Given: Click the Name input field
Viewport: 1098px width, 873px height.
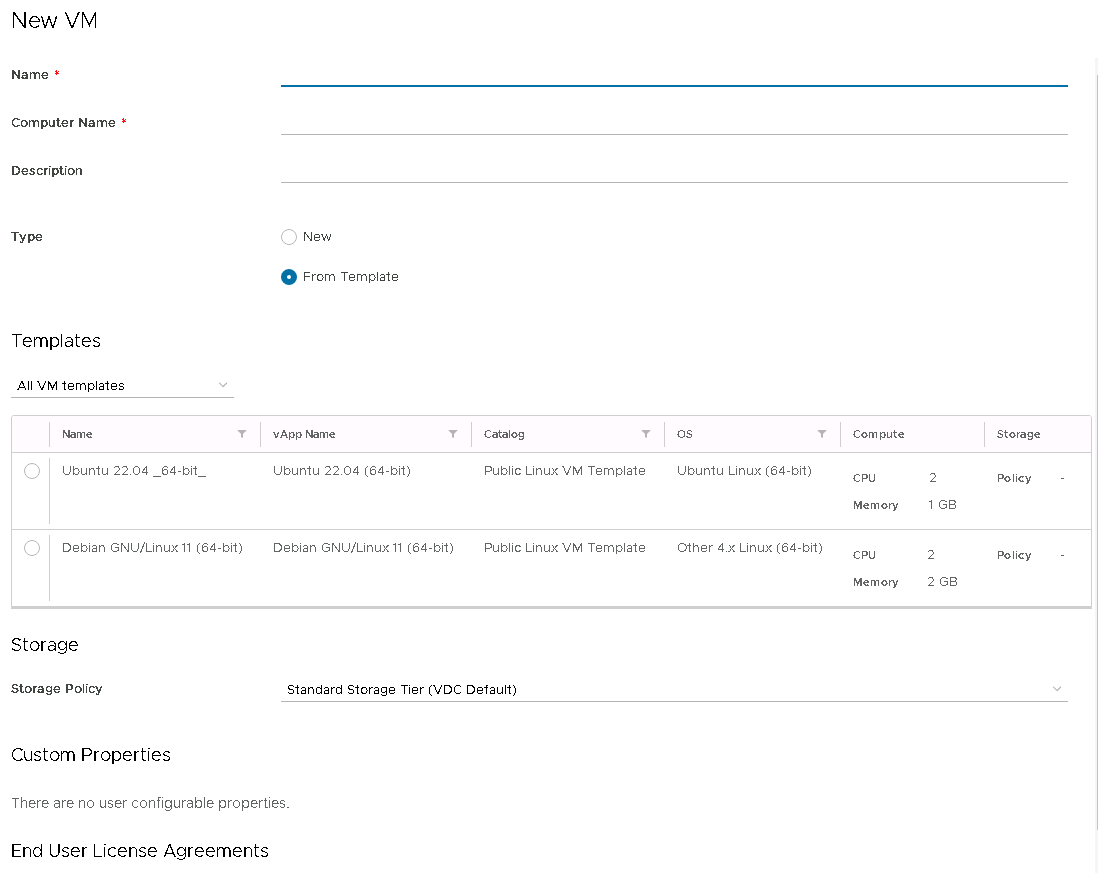Looking at the screenshot, I should tap(673, 75).
